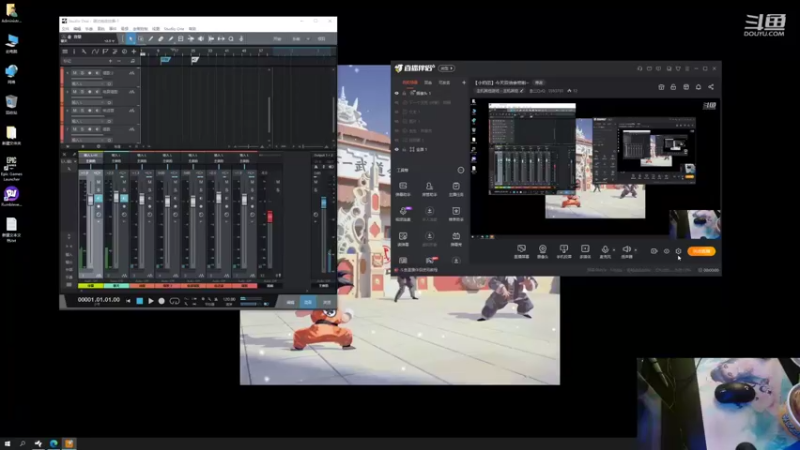Click the orange start live button
800x450 pixels.
pos(702,251)
